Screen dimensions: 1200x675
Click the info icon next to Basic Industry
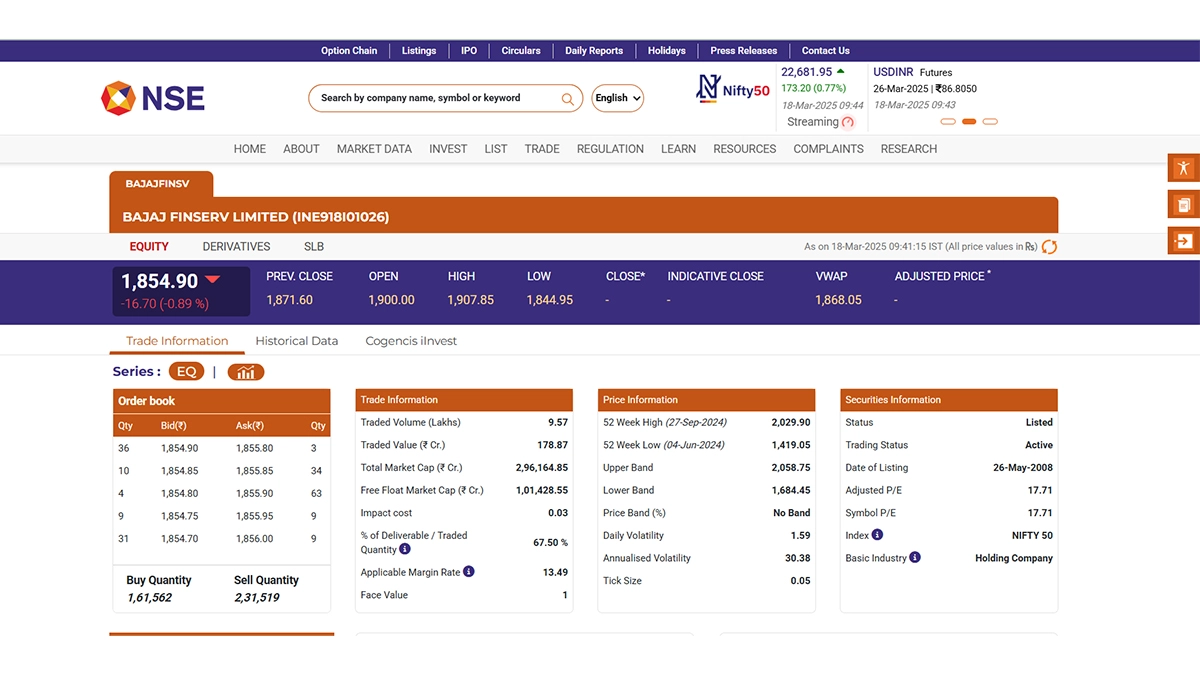(x=915, y=558)
